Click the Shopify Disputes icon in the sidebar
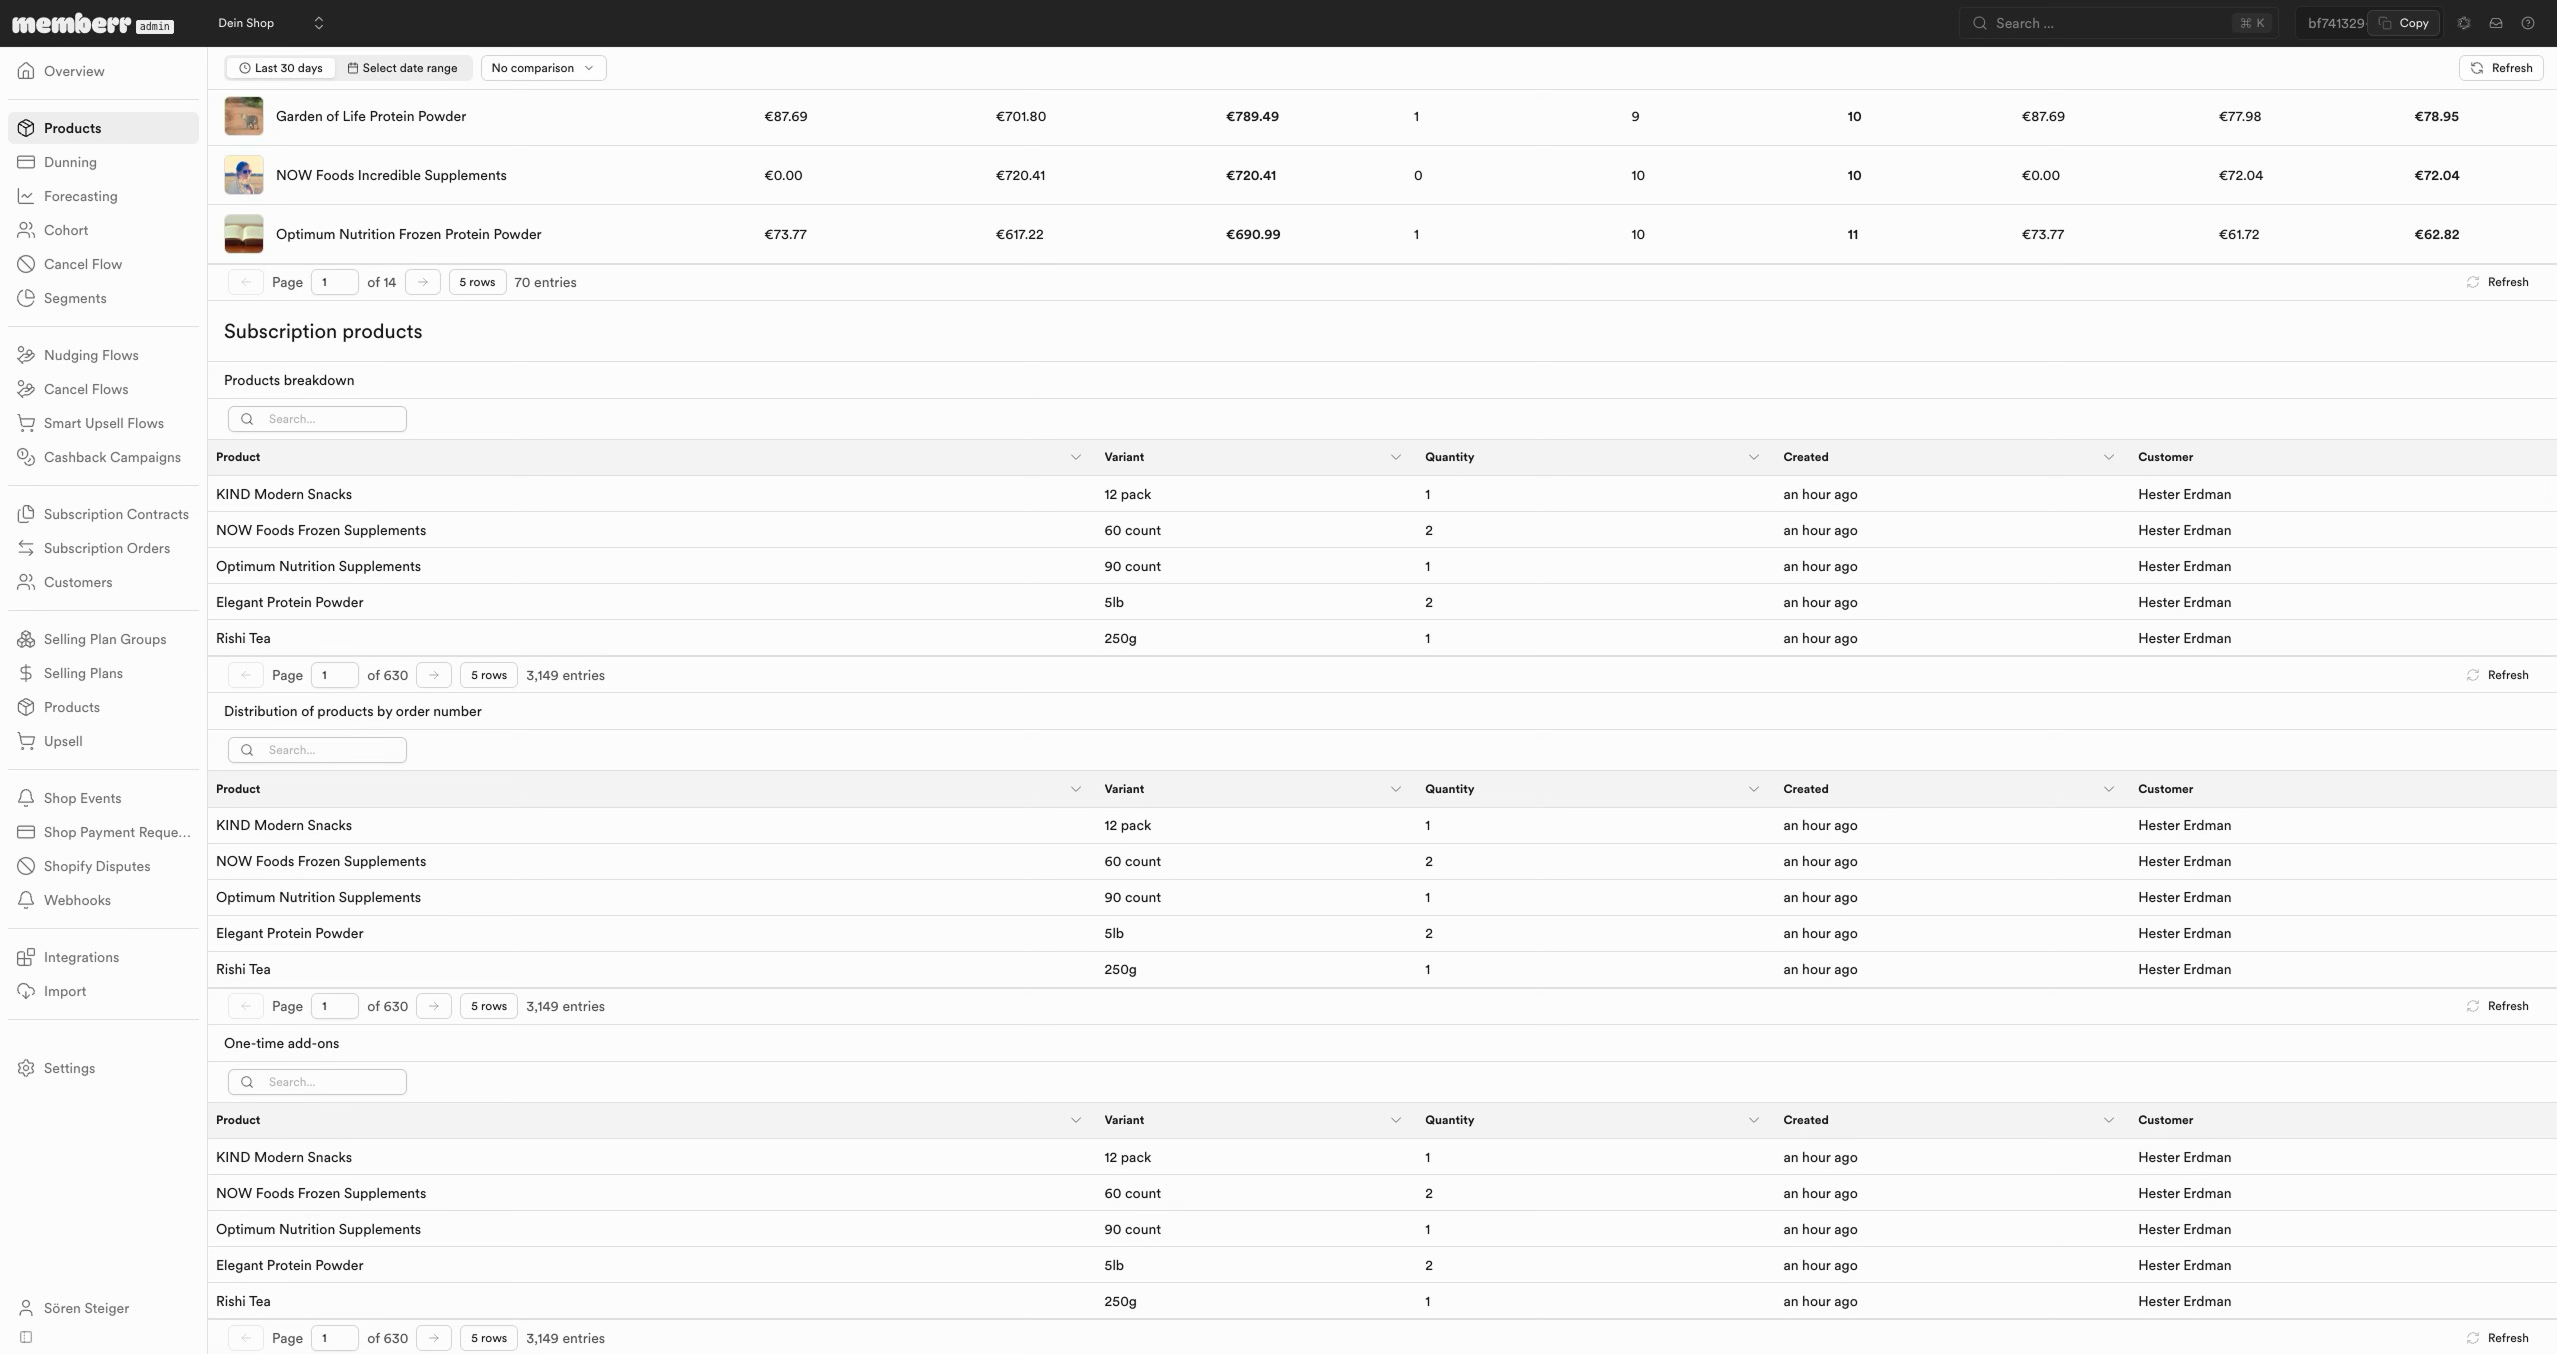This screenshot has height=1354, width=2557. pyautogui.click(x=26, y=866)
